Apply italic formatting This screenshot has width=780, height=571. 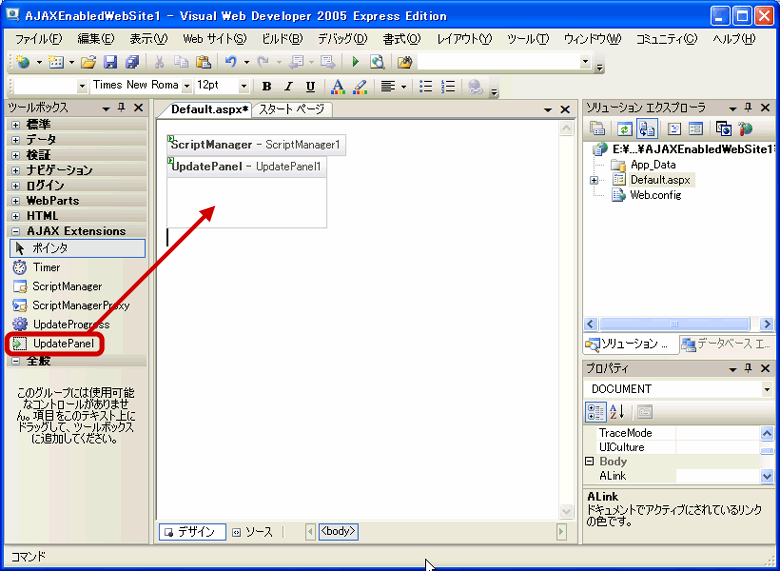point(289,87)
